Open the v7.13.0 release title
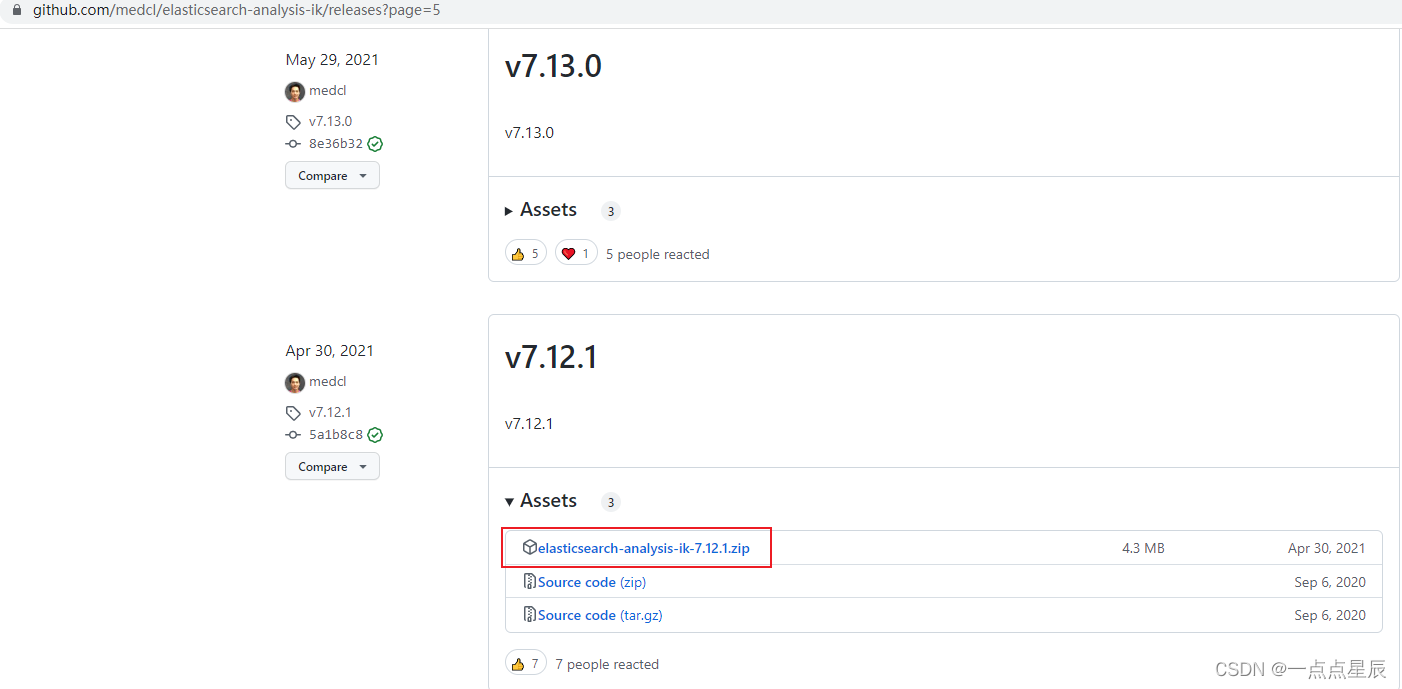 553,66
